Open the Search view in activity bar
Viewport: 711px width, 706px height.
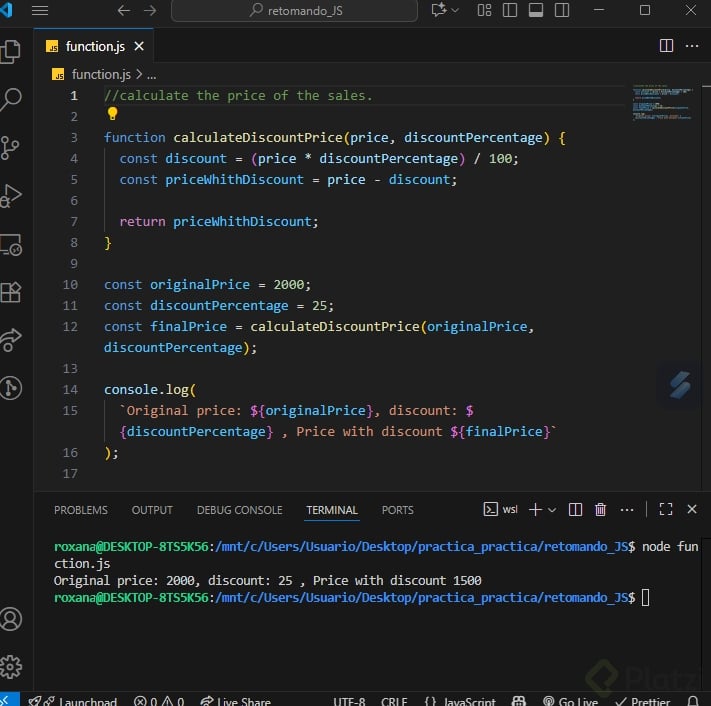[11, 99]
